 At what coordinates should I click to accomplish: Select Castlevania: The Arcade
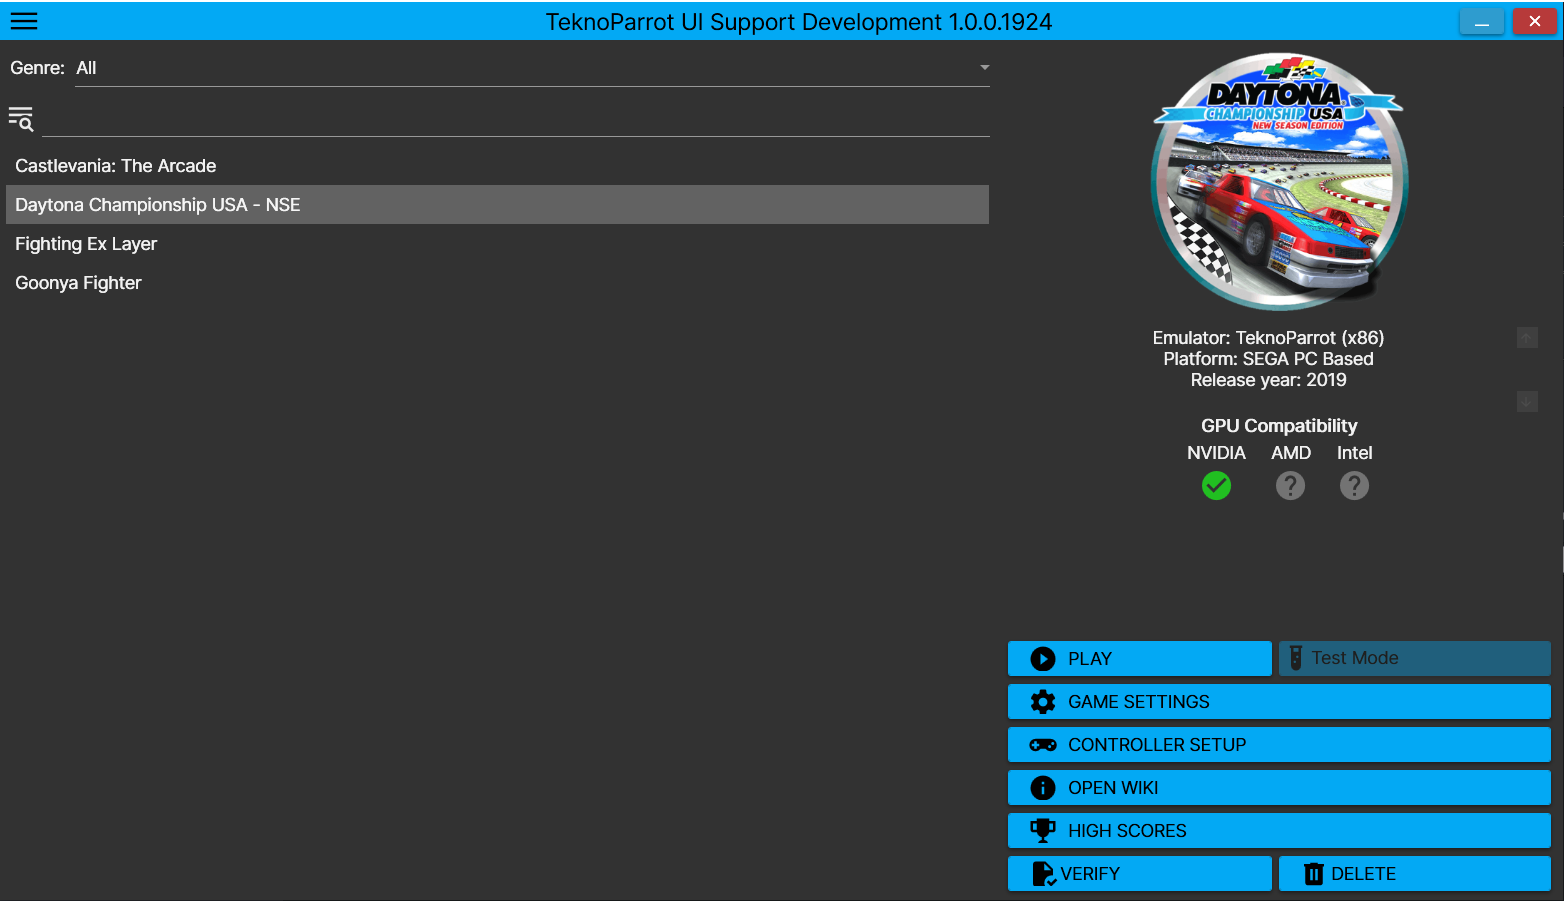point(497,166)
